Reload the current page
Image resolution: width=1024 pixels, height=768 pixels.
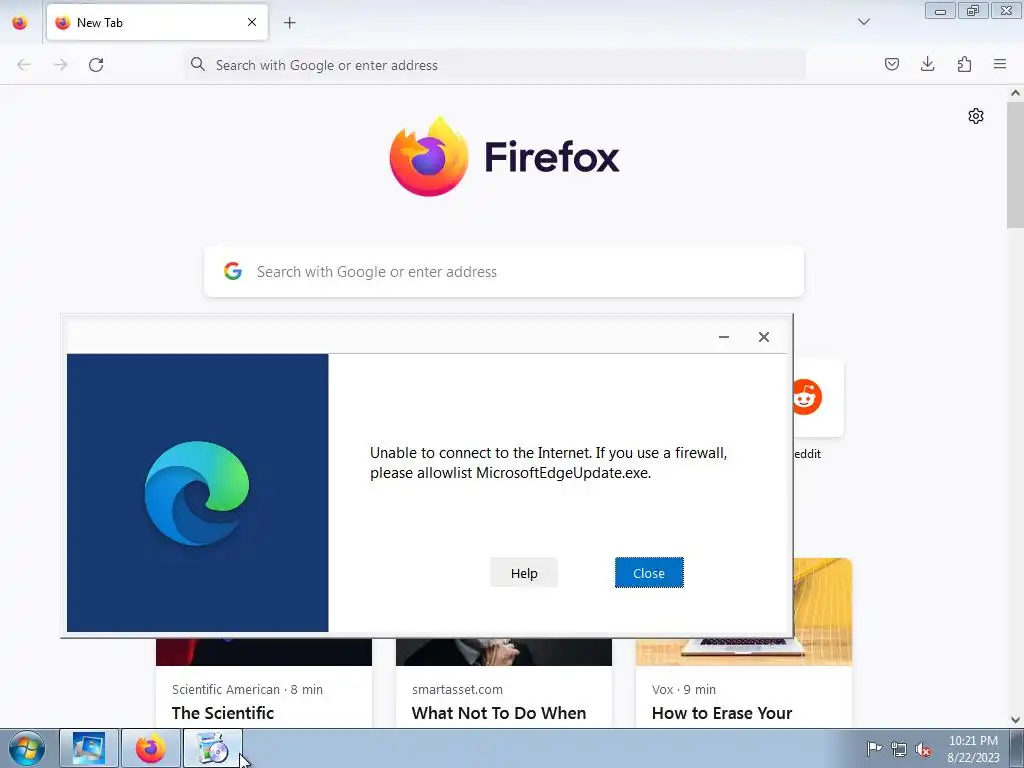click(96, 65)
